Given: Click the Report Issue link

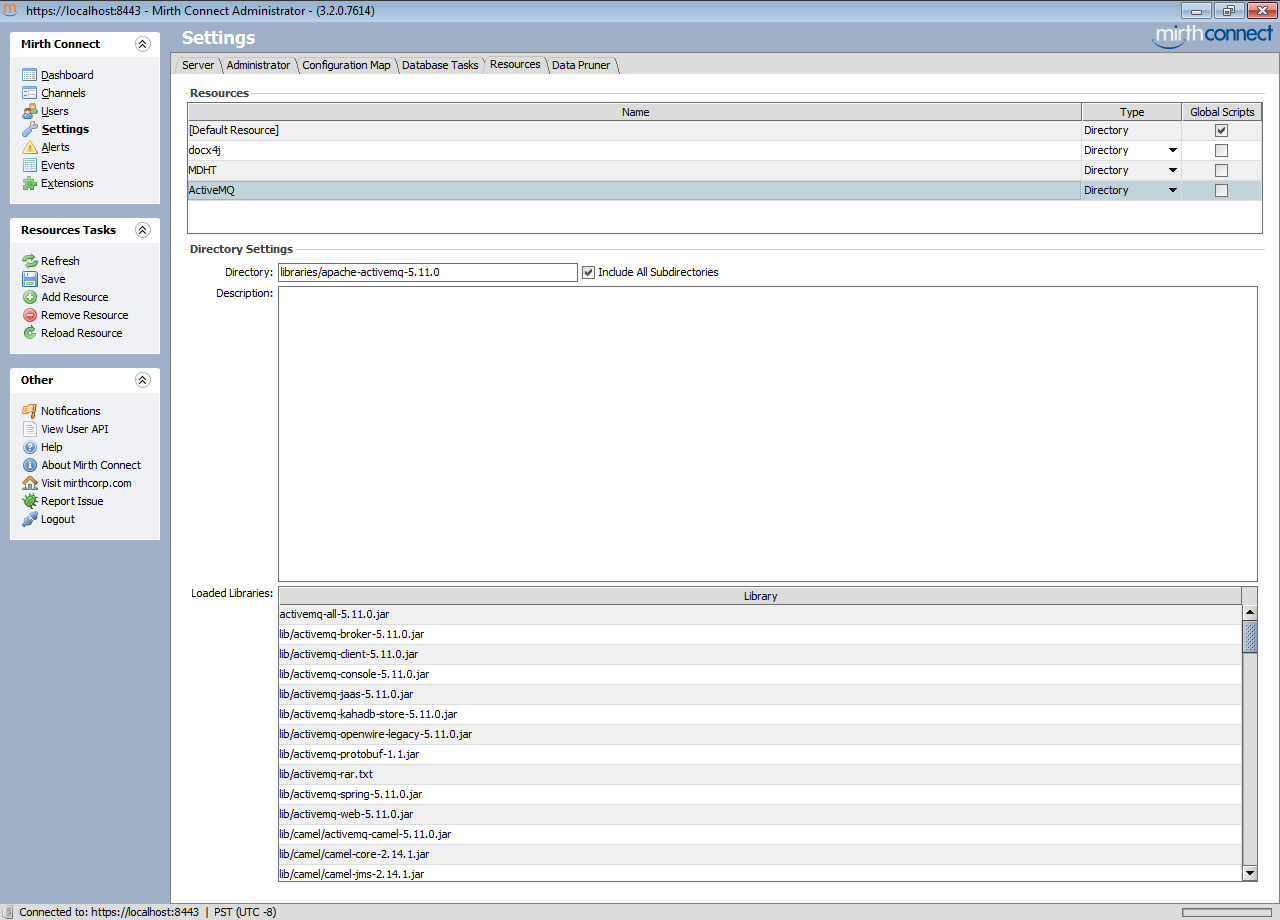Looking at the screenshot, I should (x=72, y=501).
